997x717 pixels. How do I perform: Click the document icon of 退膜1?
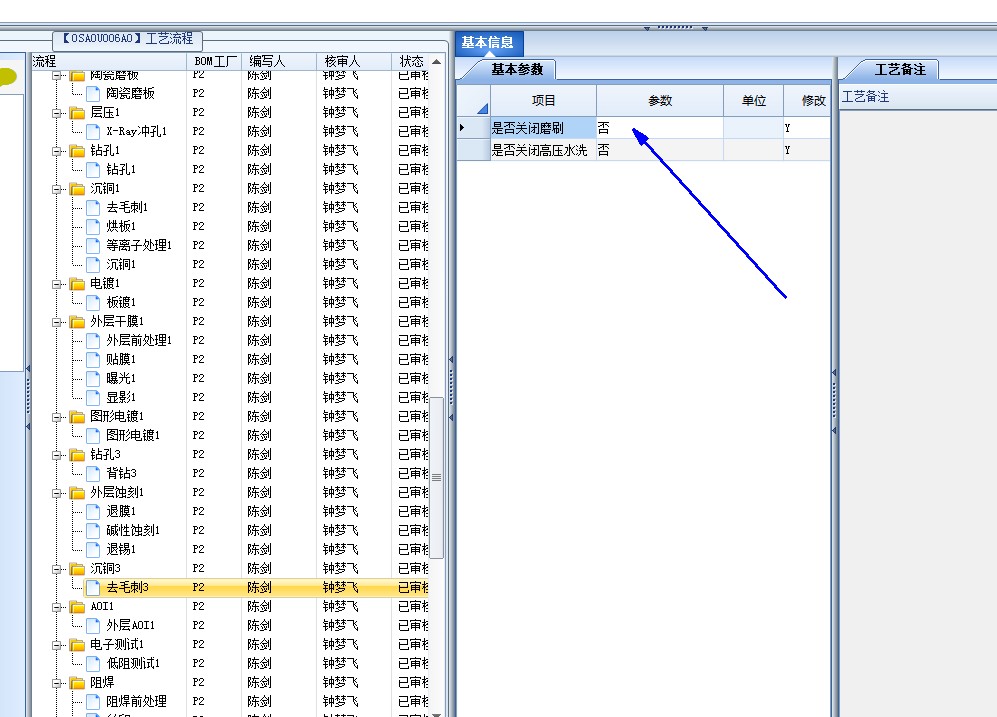(x=93, y=511)
